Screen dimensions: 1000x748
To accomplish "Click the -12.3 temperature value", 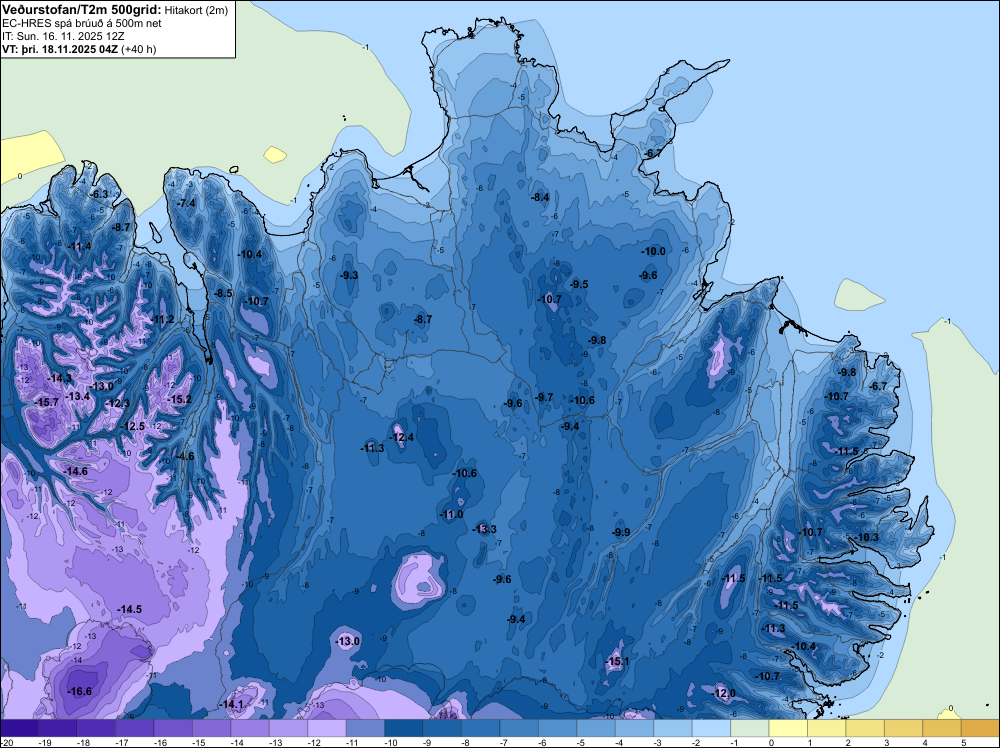I will (118, 403).
